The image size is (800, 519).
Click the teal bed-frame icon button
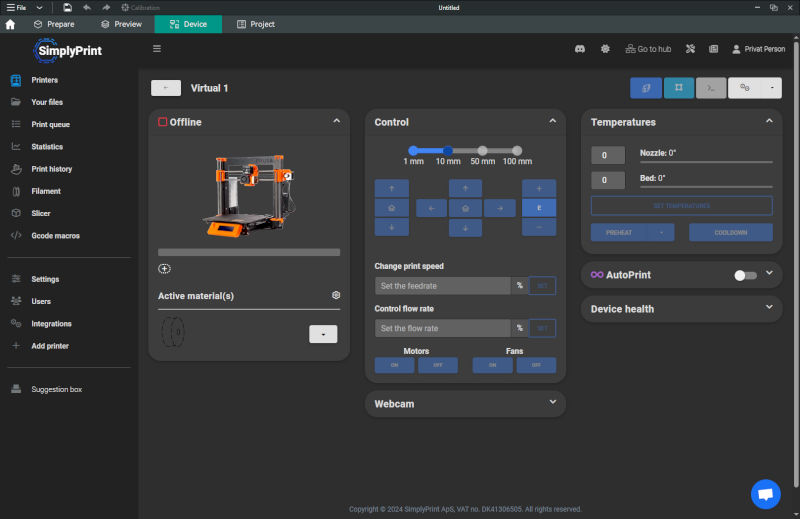[679, 88]
